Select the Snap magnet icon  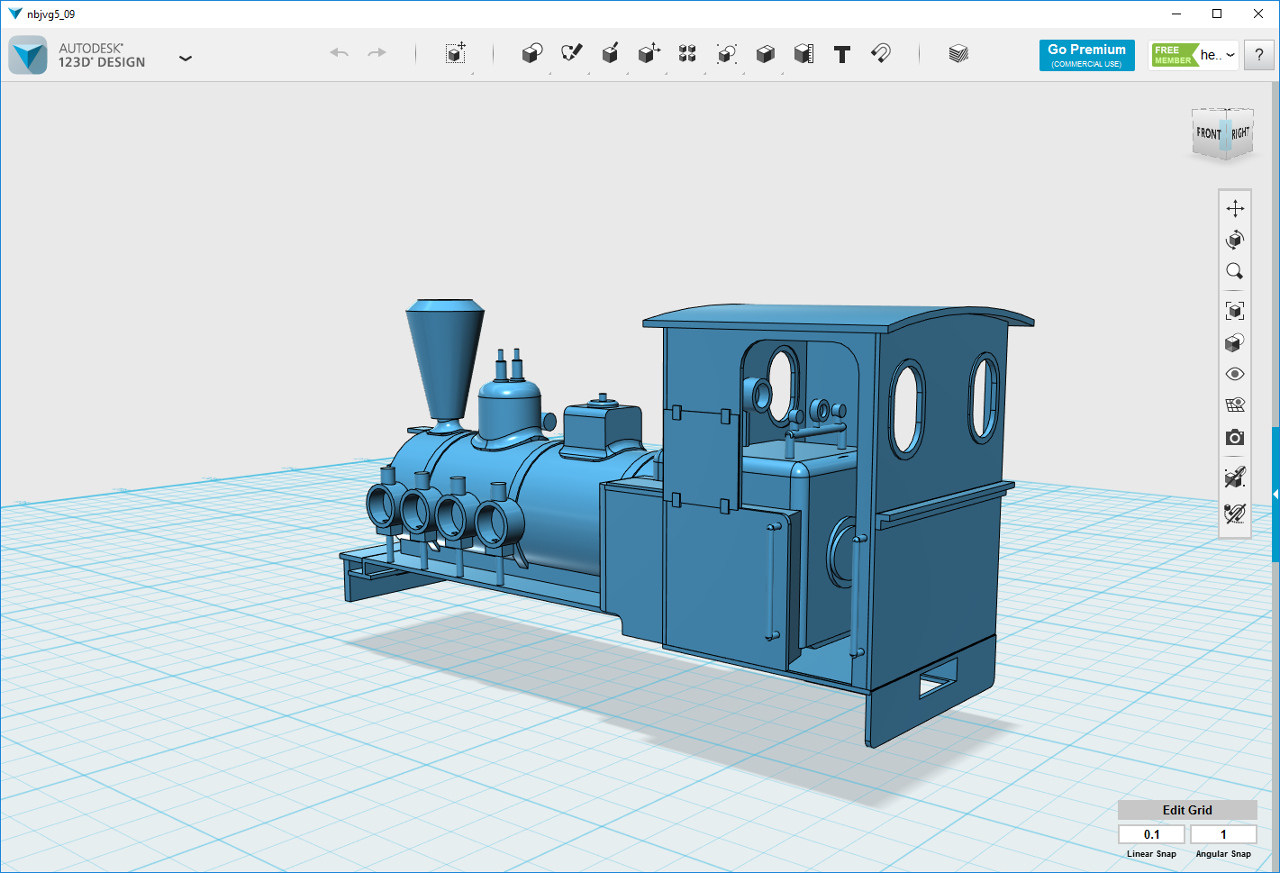point(881,54)
